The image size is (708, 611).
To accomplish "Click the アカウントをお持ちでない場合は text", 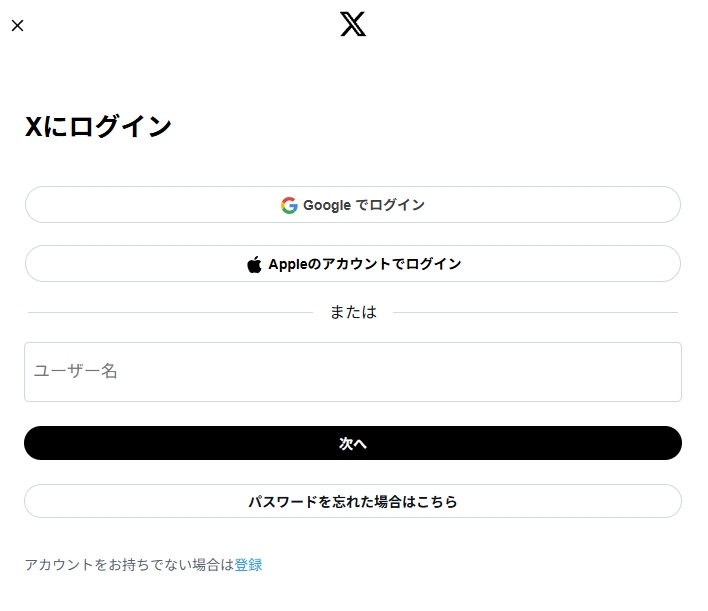I will pyautogui.click(x=129, y=565).
